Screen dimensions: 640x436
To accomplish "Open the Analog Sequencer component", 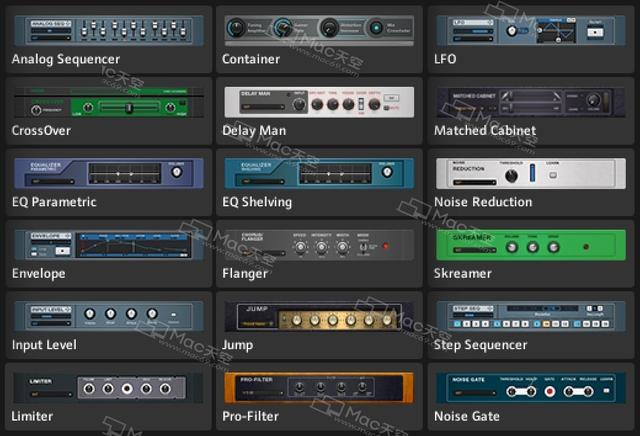I will coord(109,40).
